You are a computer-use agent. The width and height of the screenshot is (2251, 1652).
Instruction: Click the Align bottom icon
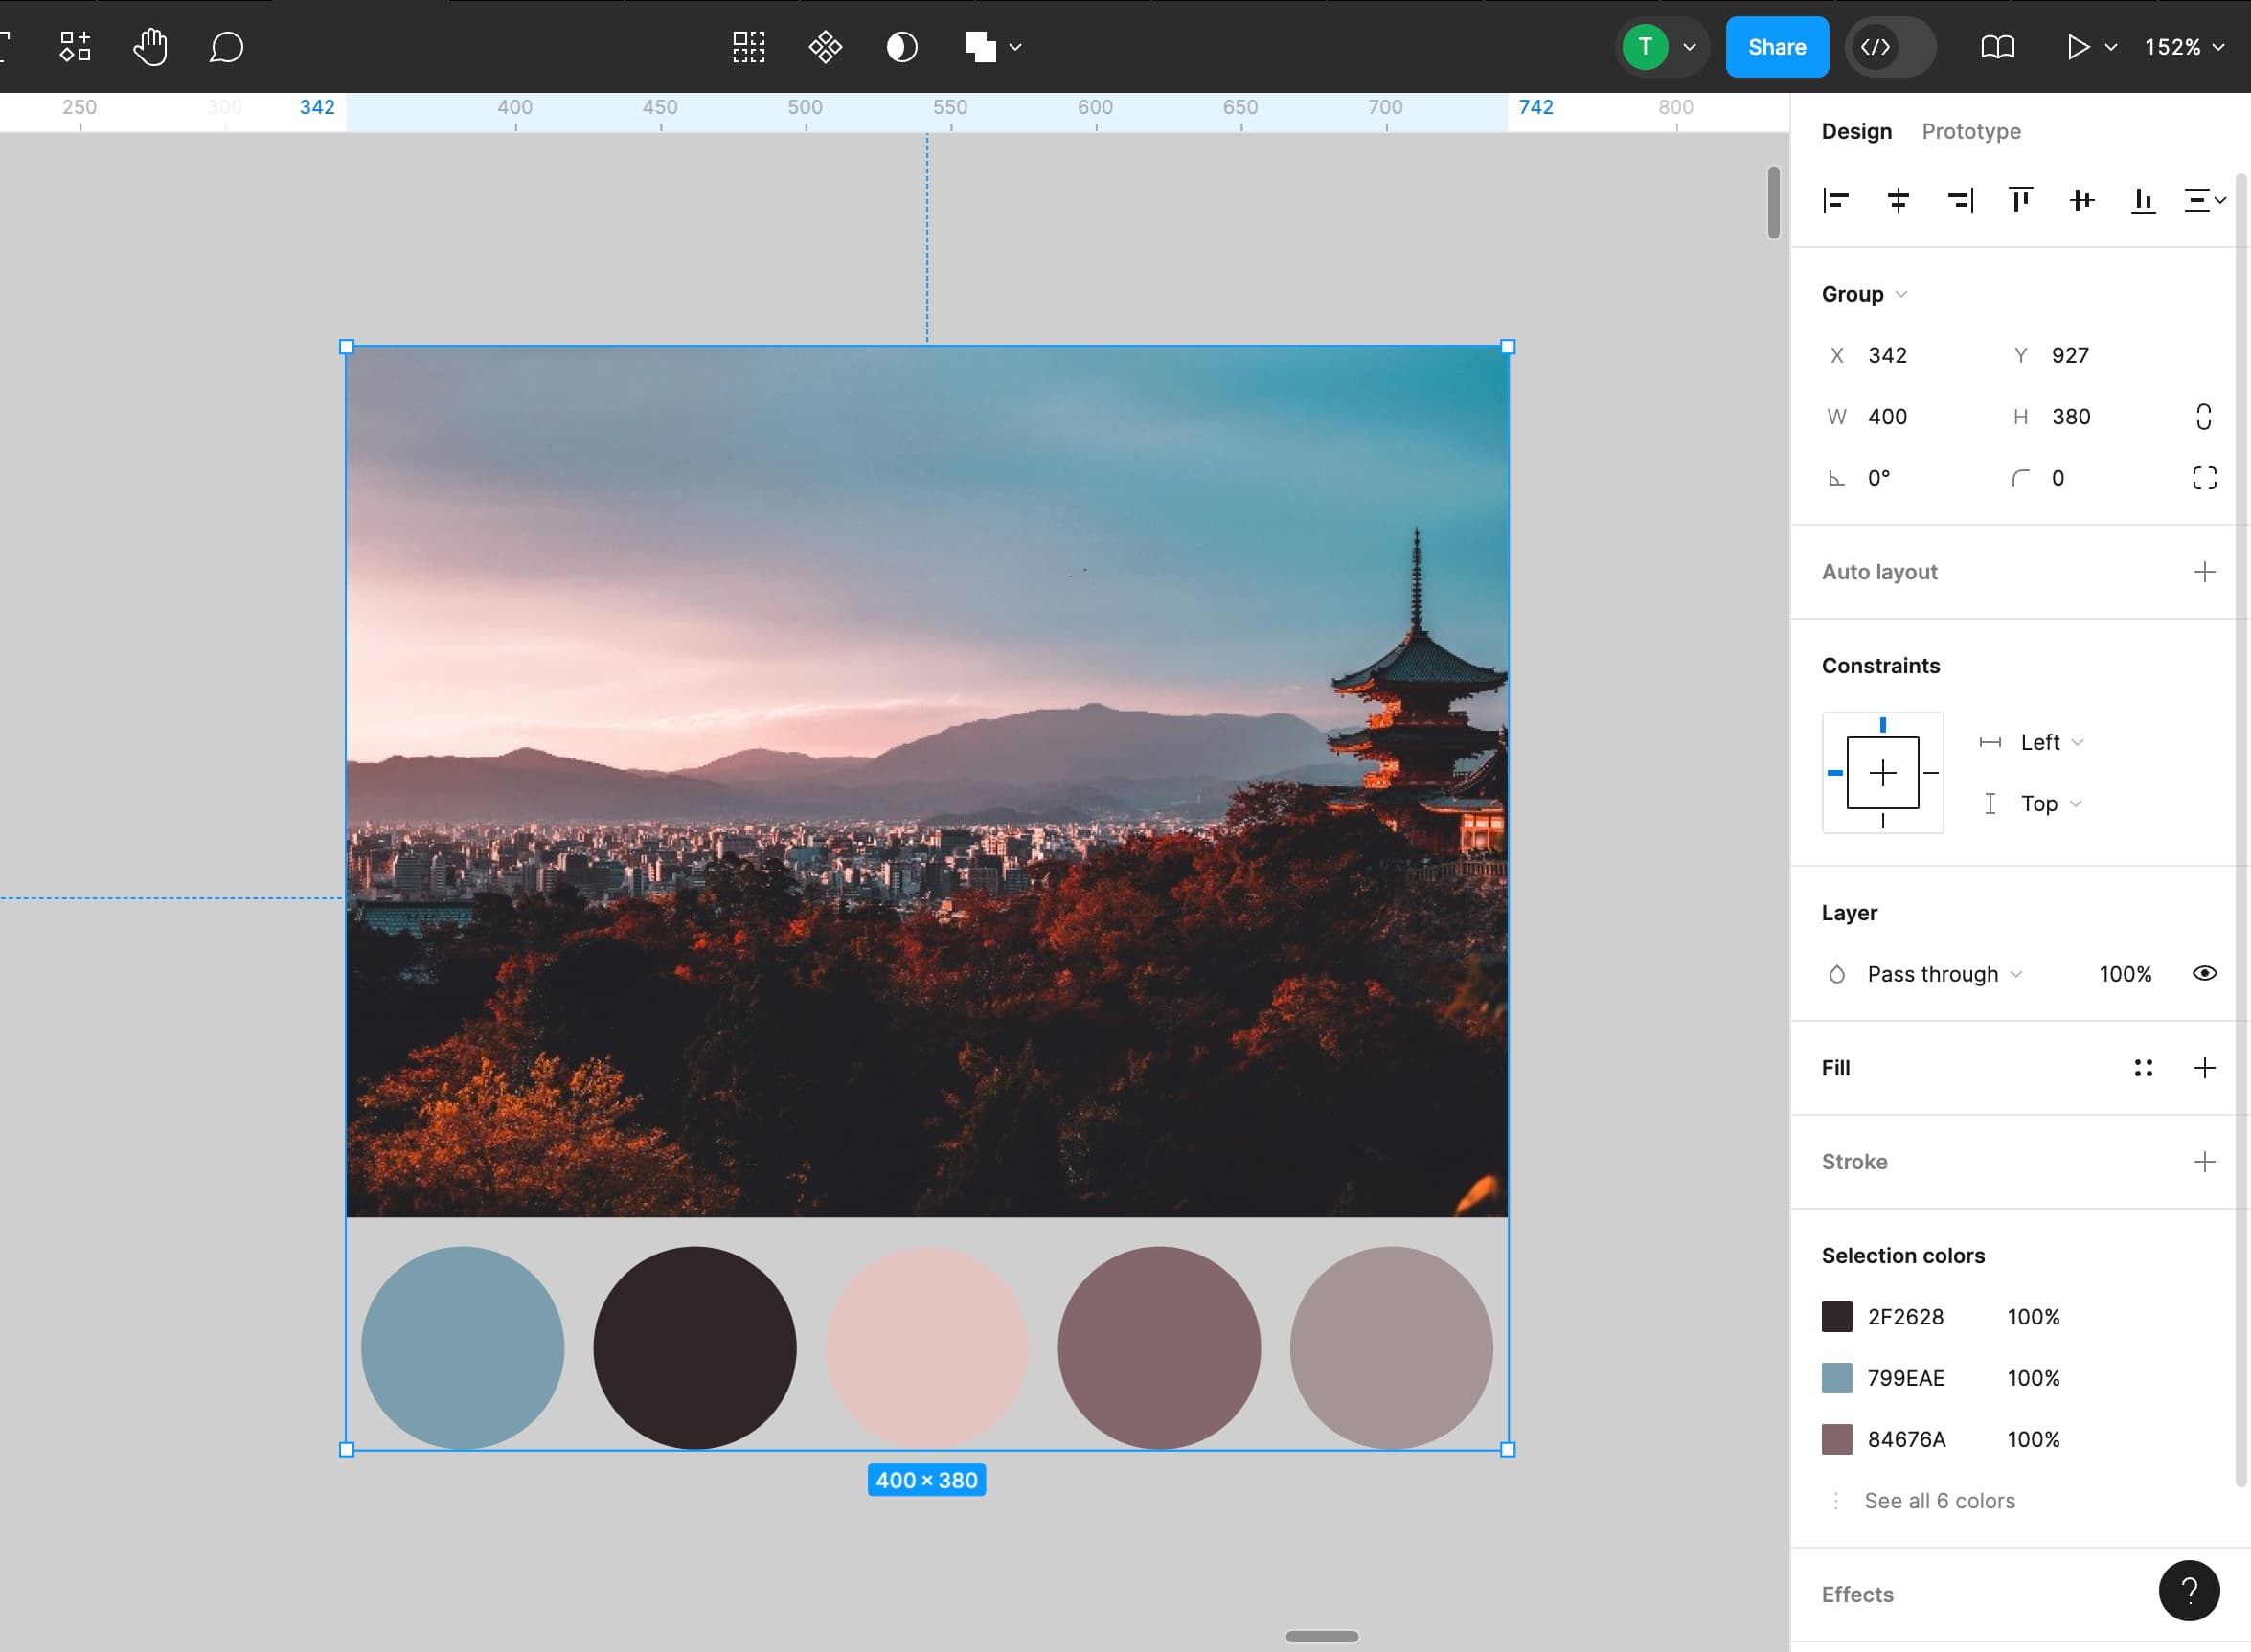2143,200
